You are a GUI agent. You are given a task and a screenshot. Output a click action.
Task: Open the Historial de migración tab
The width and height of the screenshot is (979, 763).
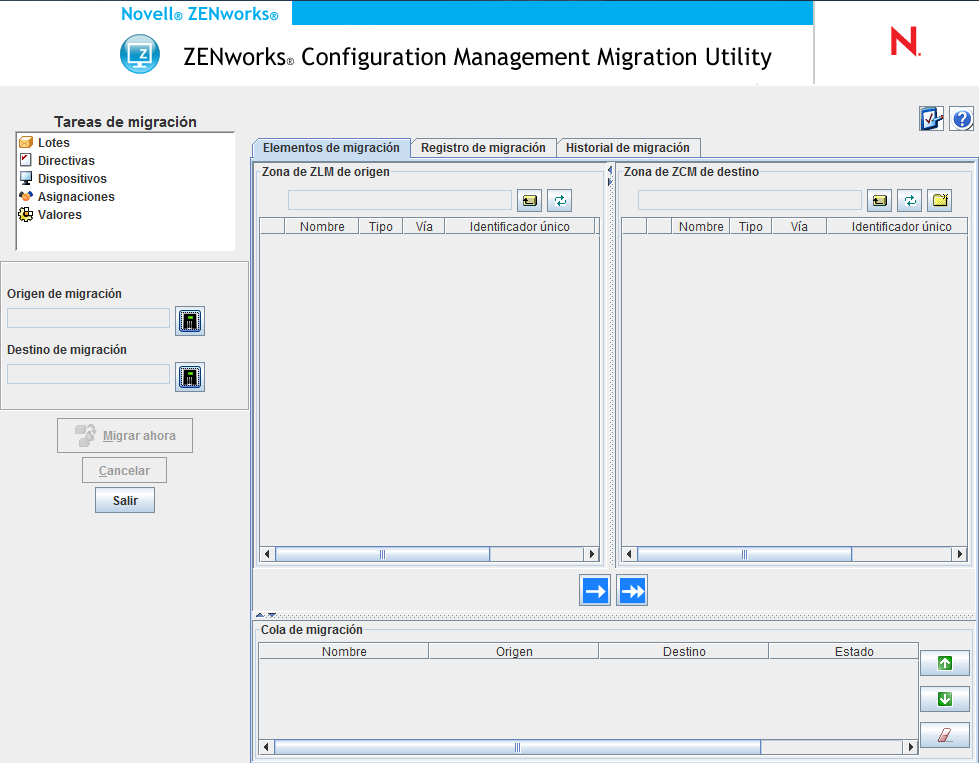point(628,147)
